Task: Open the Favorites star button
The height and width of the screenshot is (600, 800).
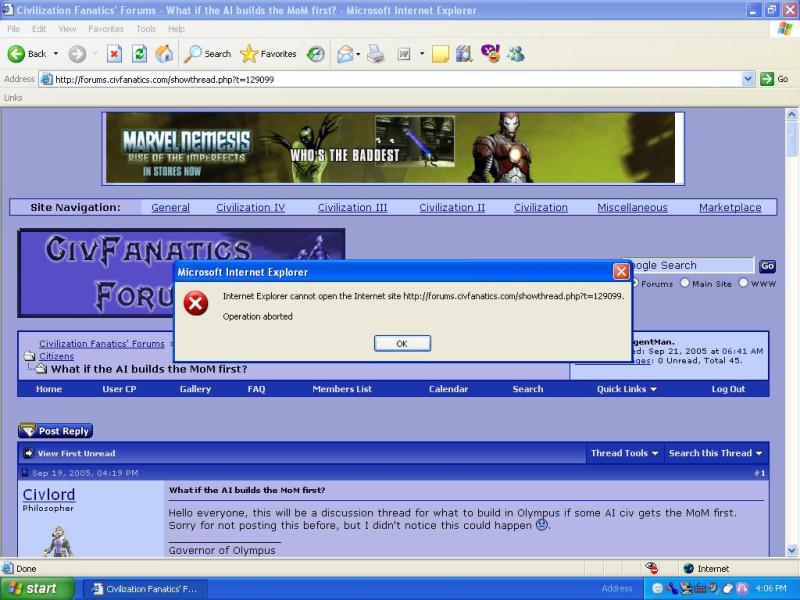Action: pos(268,54)
